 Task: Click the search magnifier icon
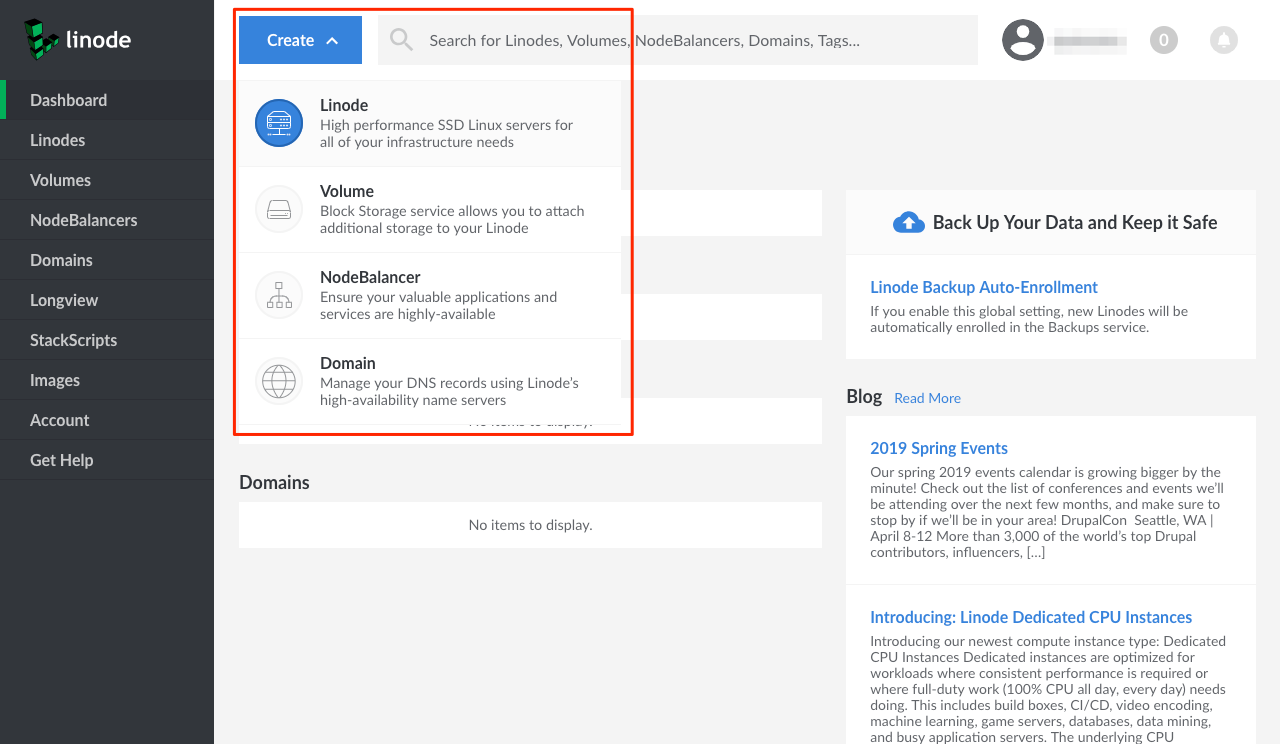401,40
